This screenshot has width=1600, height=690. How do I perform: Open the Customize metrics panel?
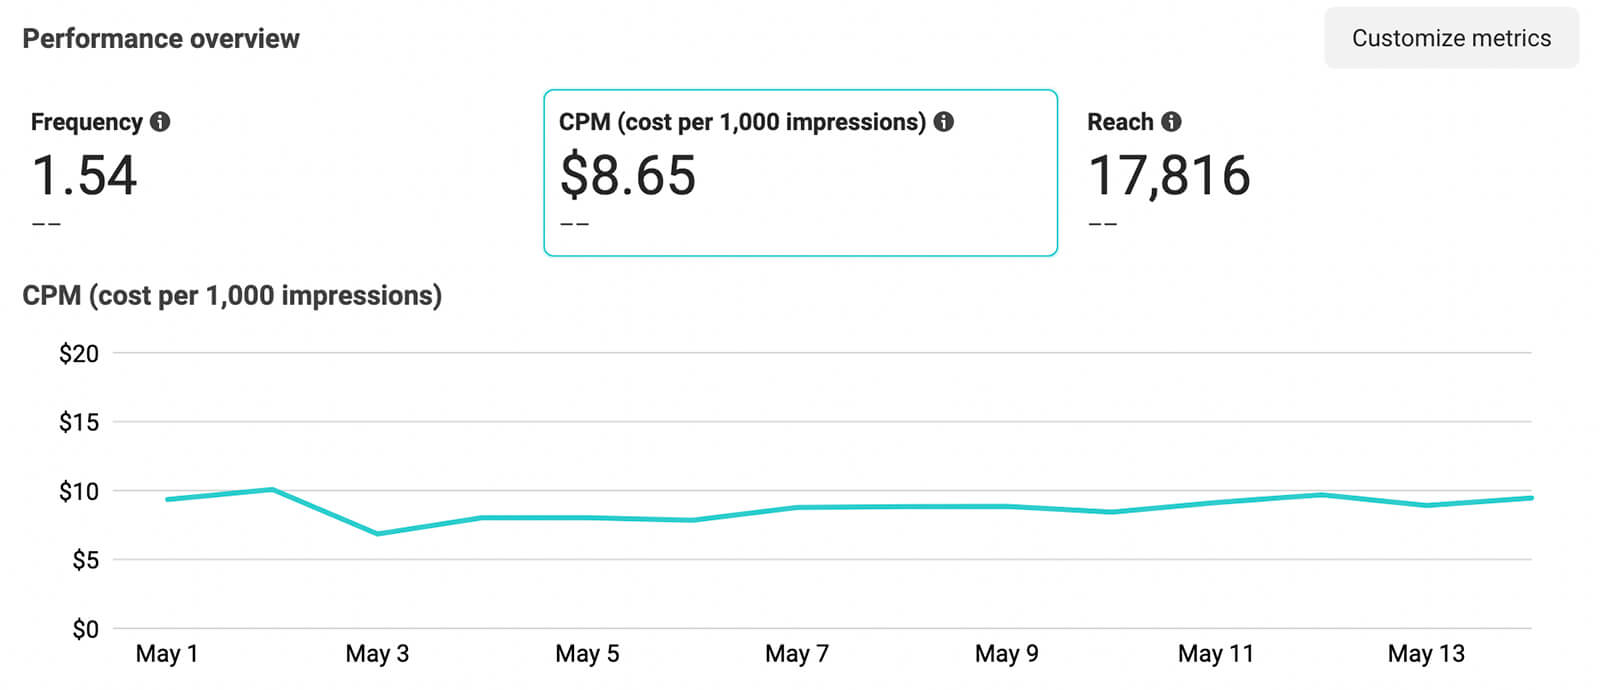pos(1450,38)
